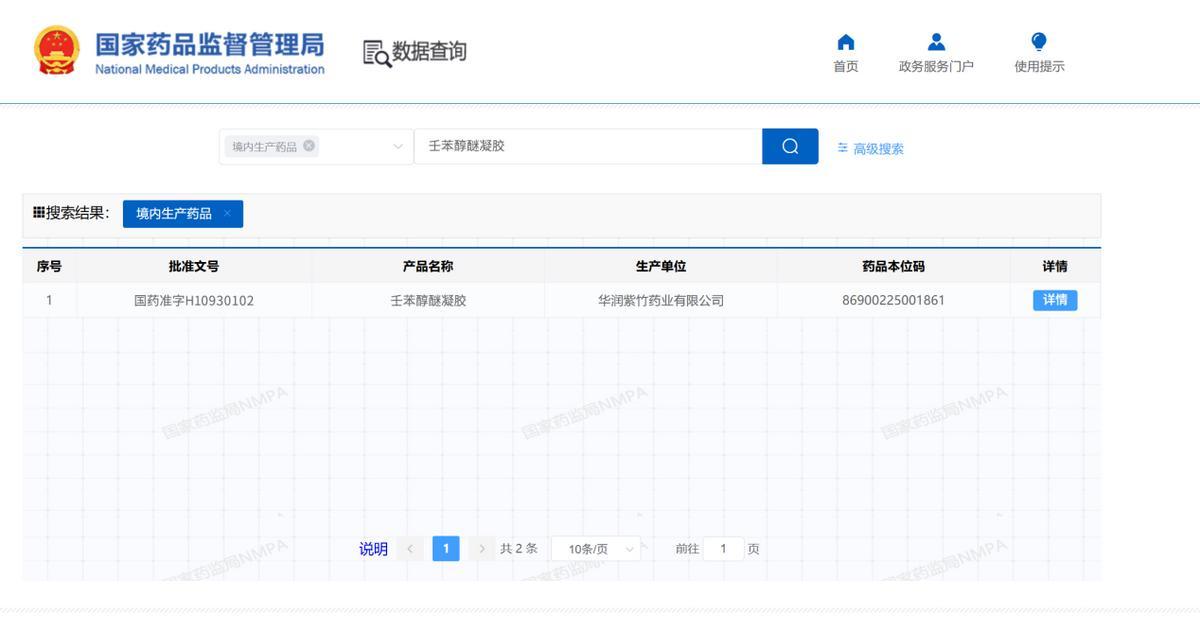Click the National Medical Products Administration emblem logo
Image resolution: width=1200 pixels, height=629 pixels.
point(55,51)
